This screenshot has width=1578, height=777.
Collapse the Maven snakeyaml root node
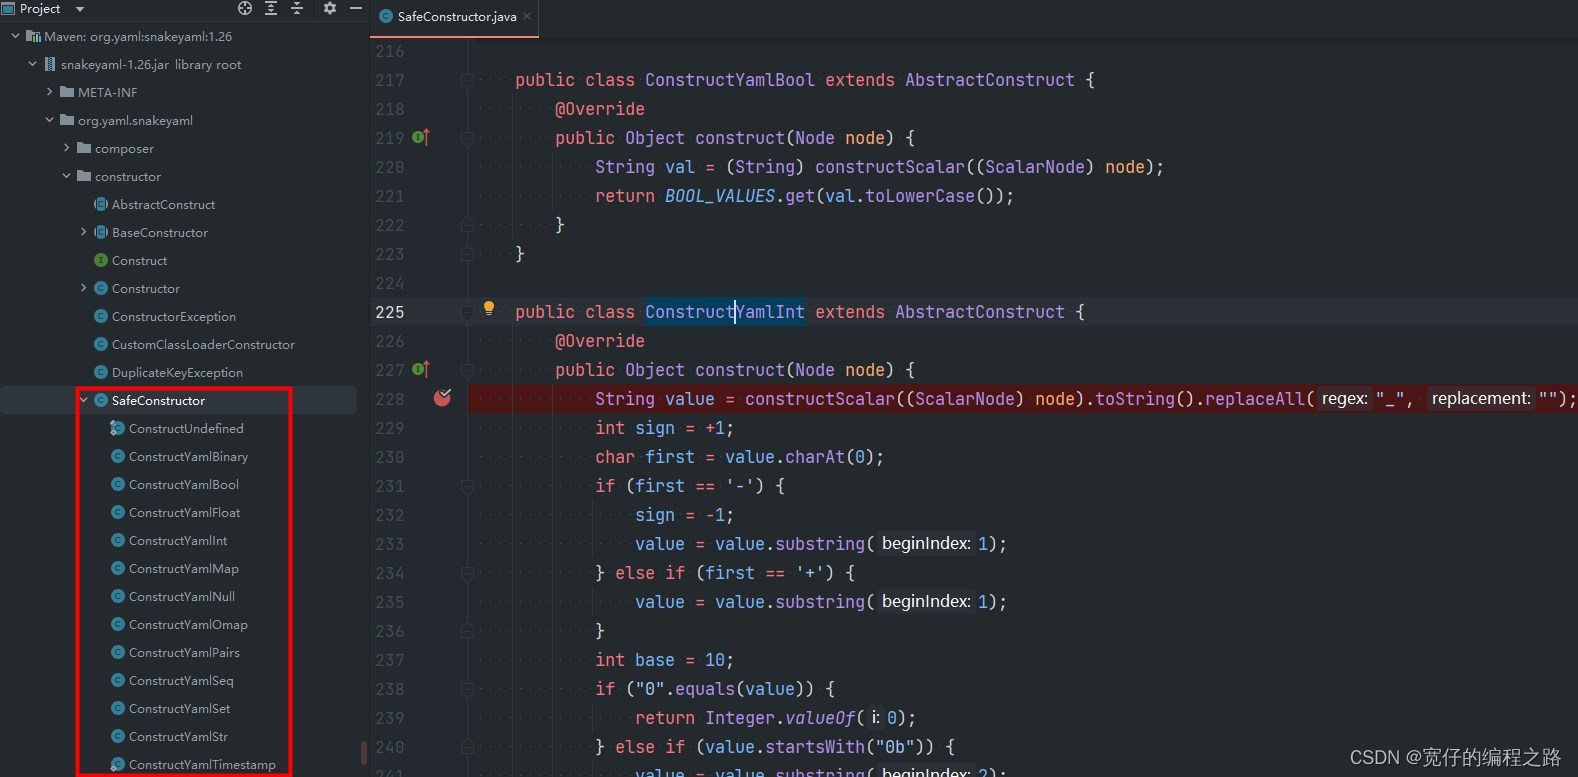(x=15, y=36)
